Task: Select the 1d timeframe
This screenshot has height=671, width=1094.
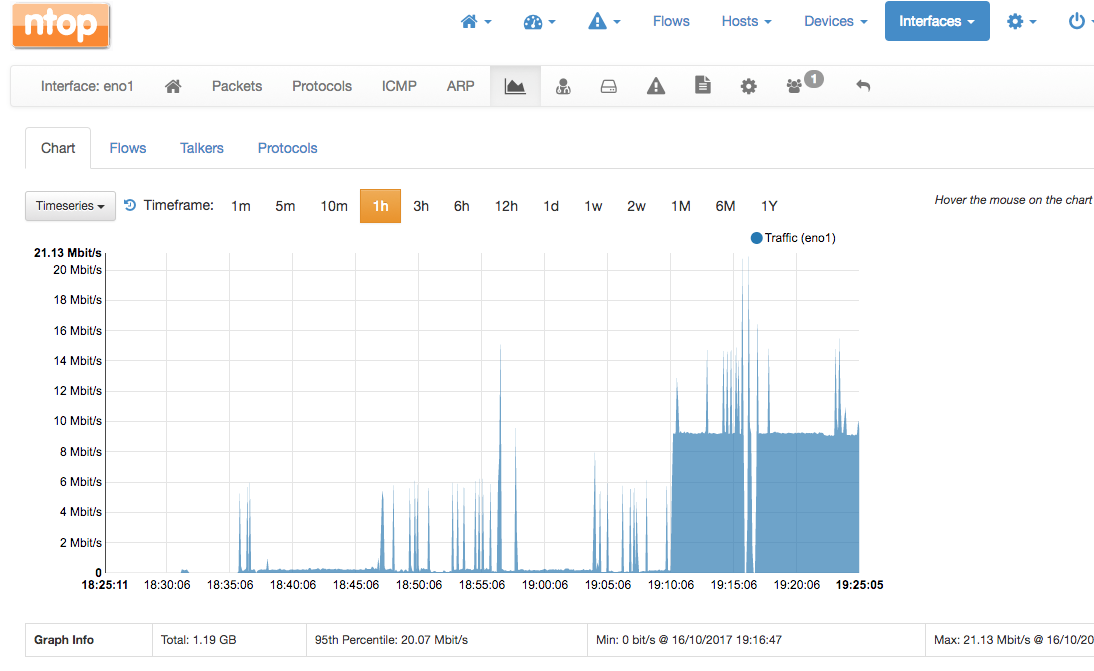Action: (x=550, y=205)
